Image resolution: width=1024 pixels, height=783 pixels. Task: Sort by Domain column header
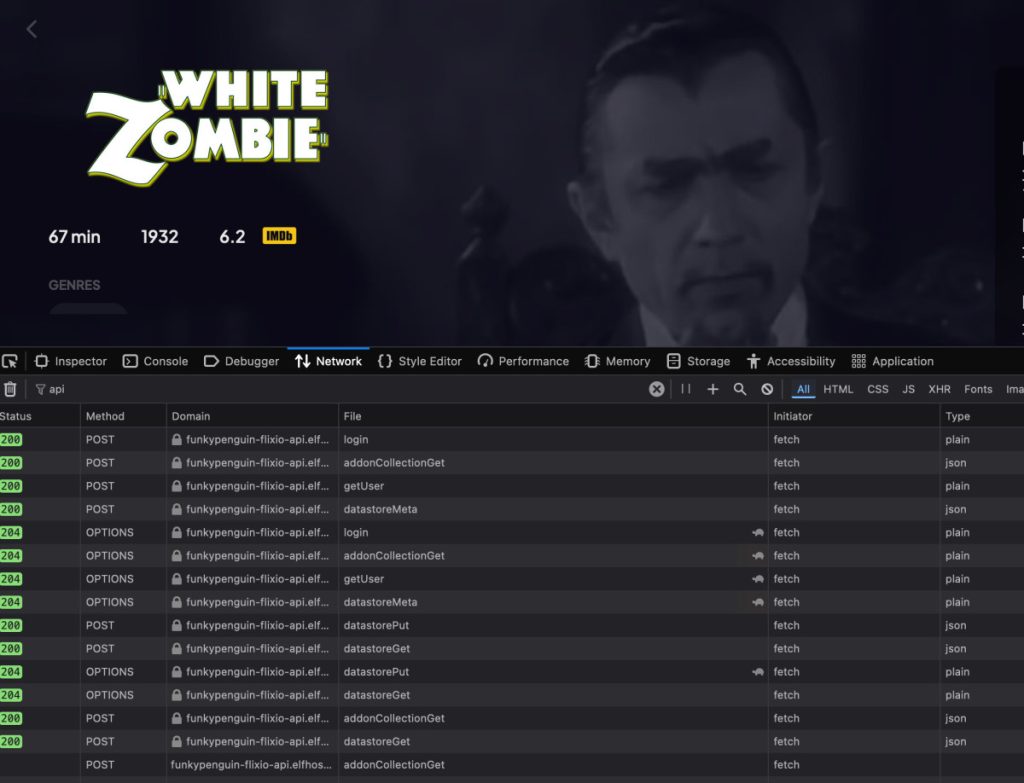(x=252, y=416)
